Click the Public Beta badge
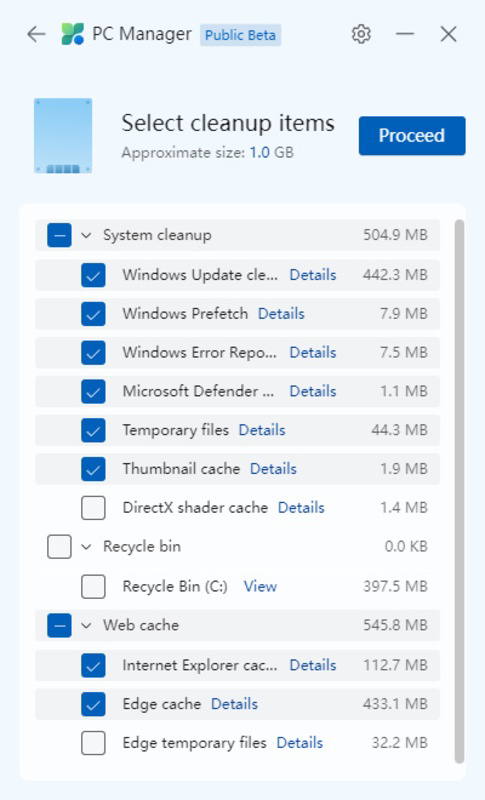This screenshot has height=800, width=485. [x=240, y=35]
